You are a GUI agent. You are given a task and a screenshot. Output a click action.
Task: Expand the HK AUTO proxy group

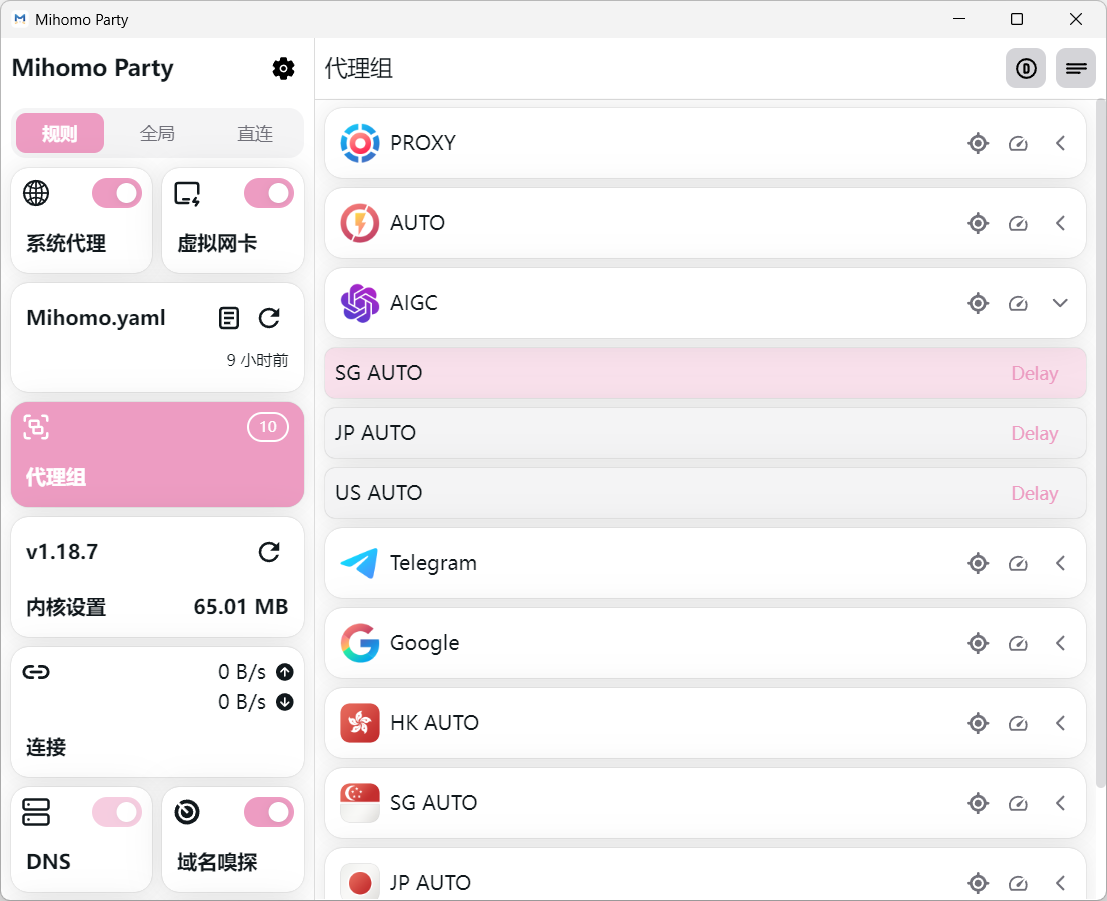click(x=1061, y=723)
